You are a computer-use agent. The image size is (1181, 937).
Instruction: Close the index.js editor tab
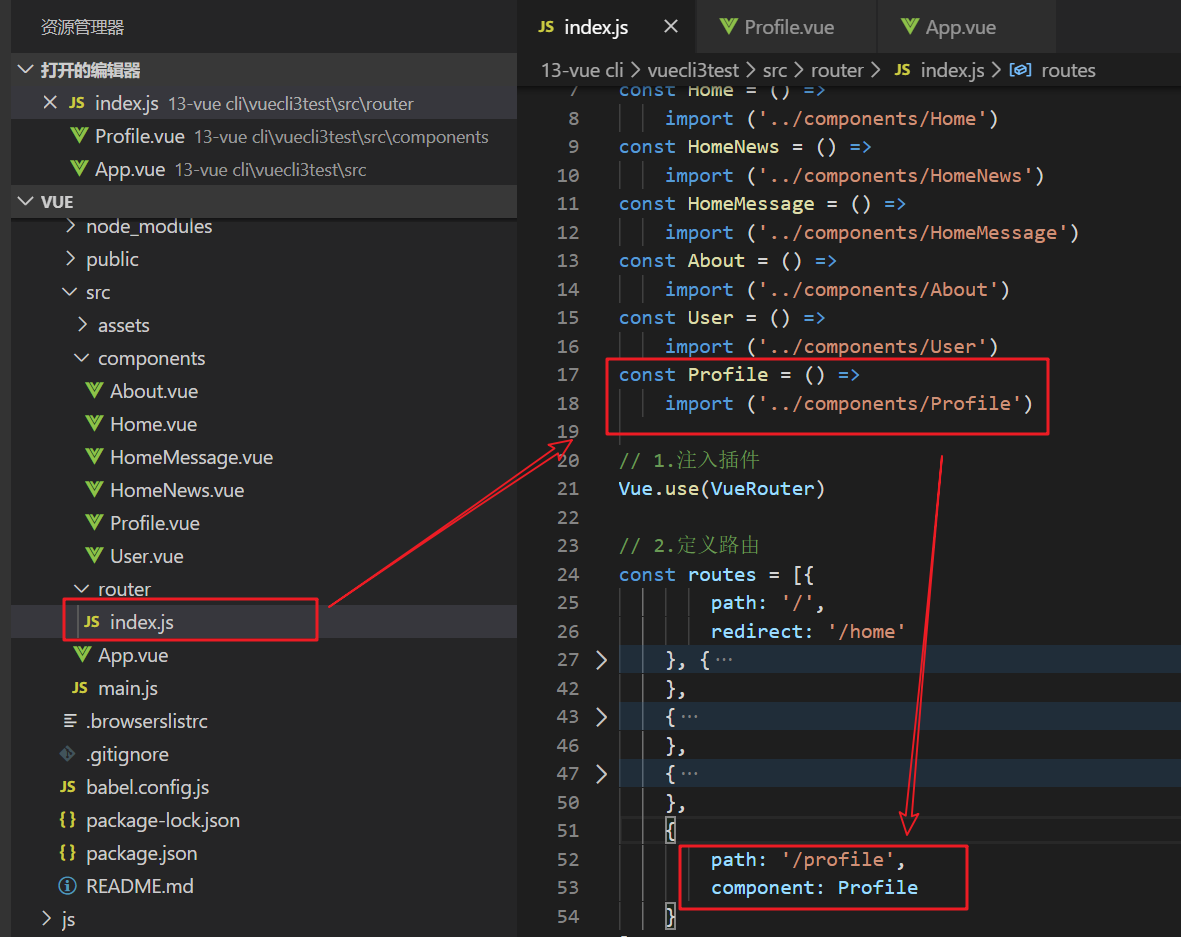[x=670, y=27]
